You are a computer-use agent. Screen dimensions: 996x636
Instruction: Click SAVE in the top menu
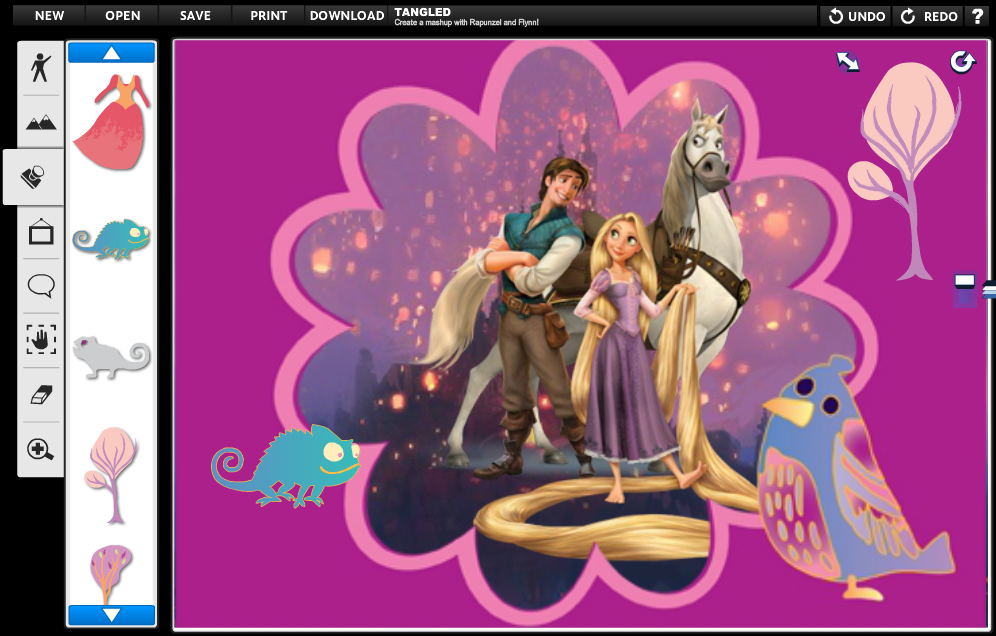(x=195, y=16)
